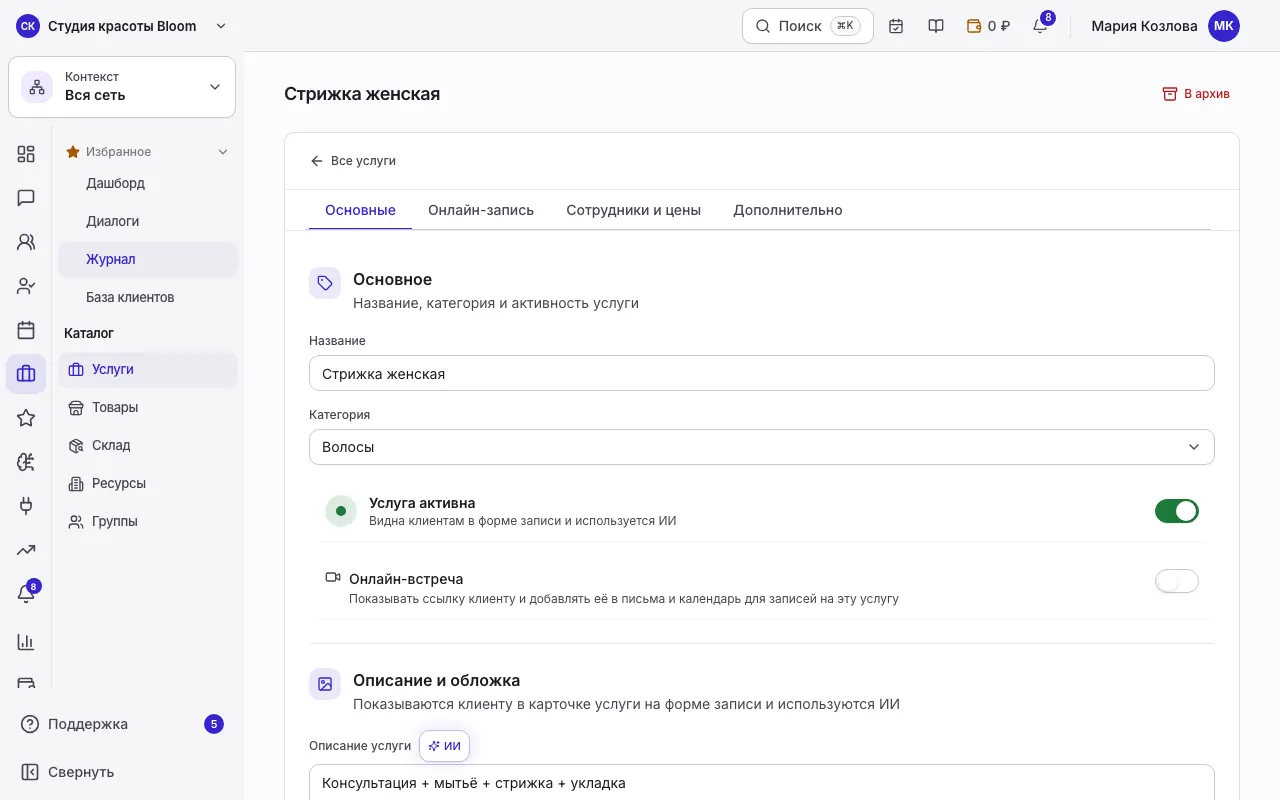Select "Товары" in the Каталог menu
This screenshot has height=800, width=1280.
point(148,408)
